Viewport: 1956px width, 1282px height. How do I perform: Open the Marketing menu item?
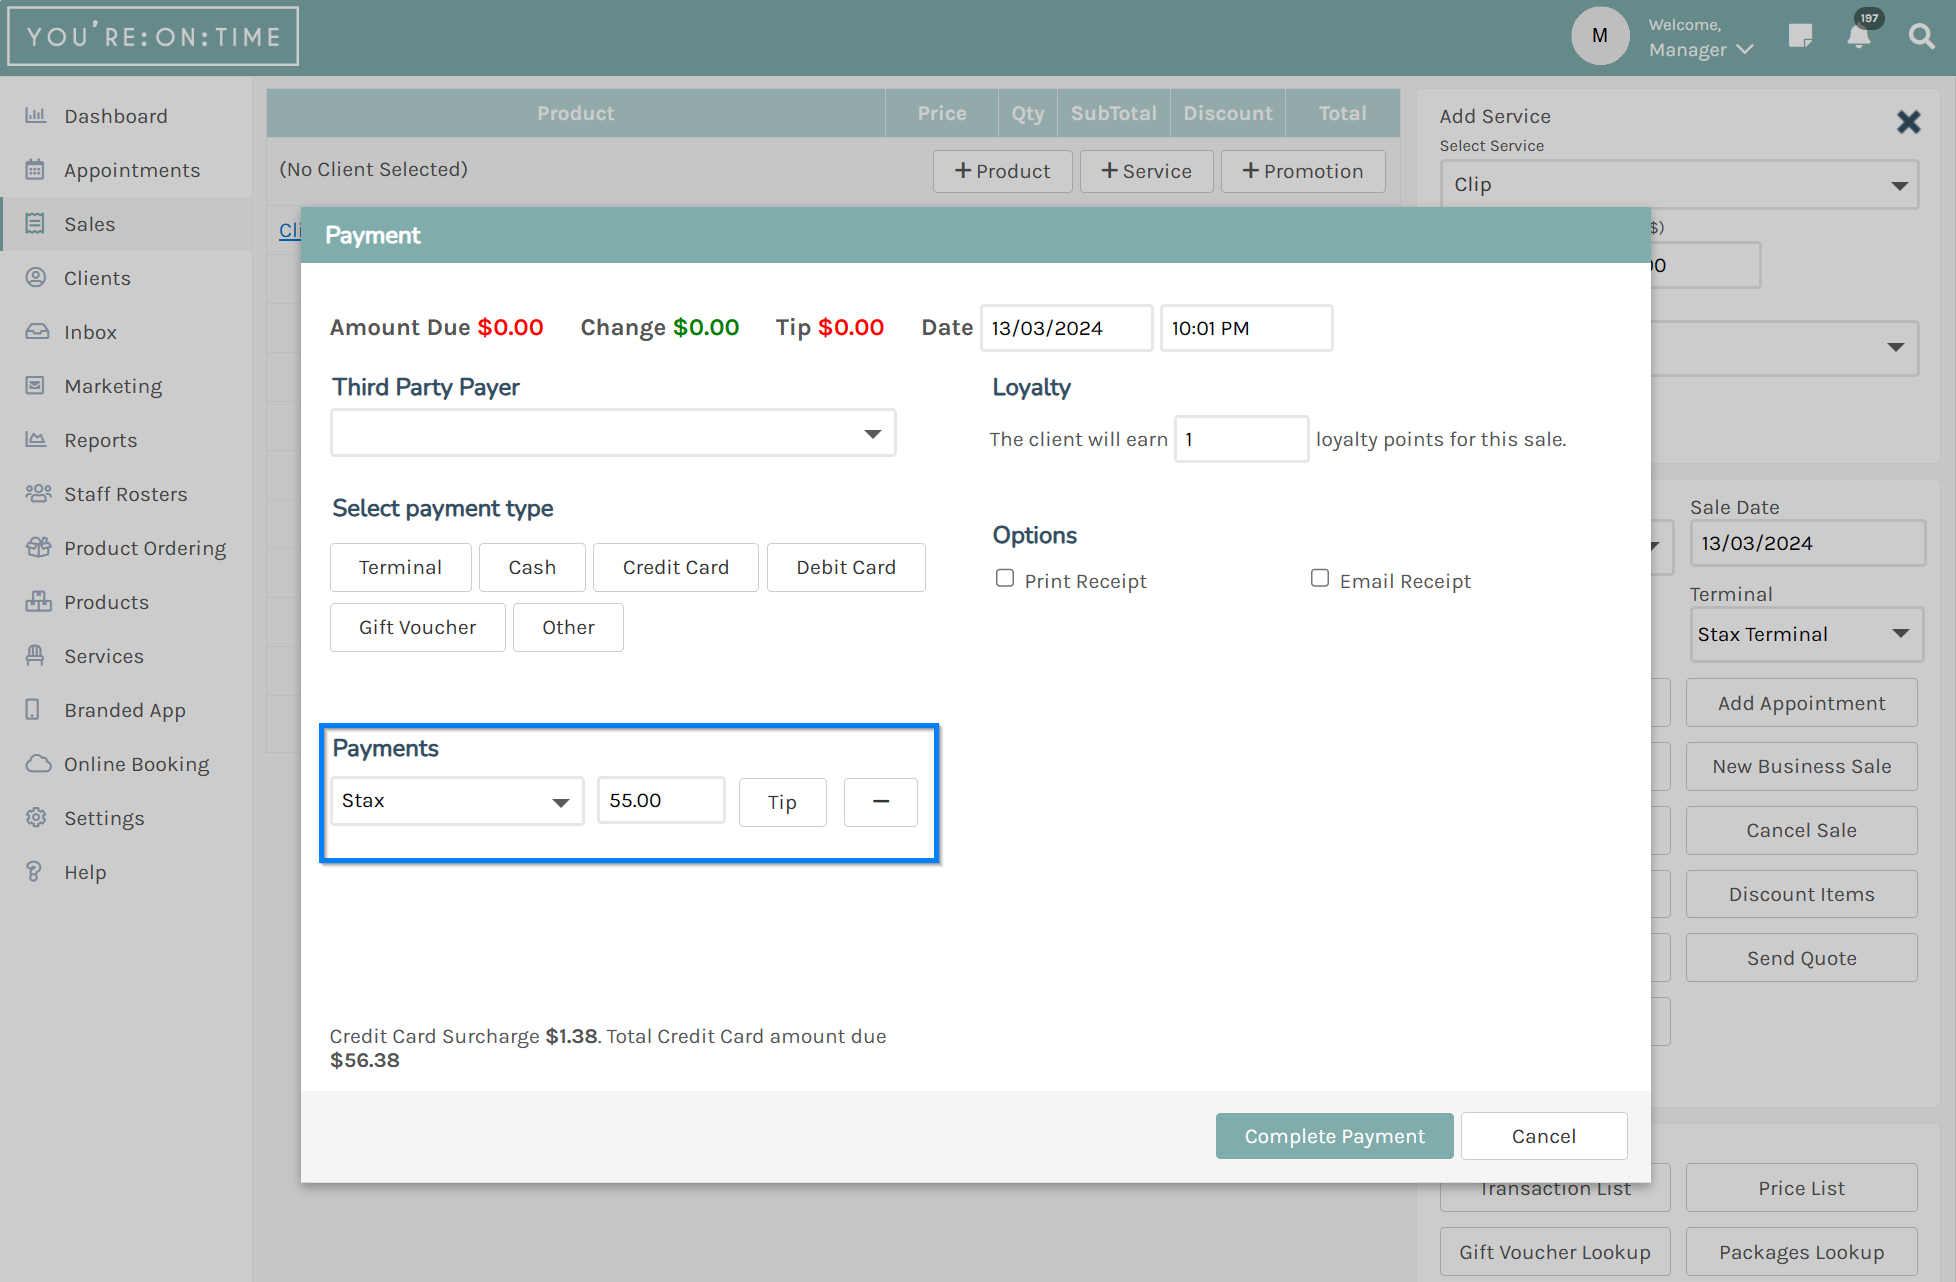(113, 385)
